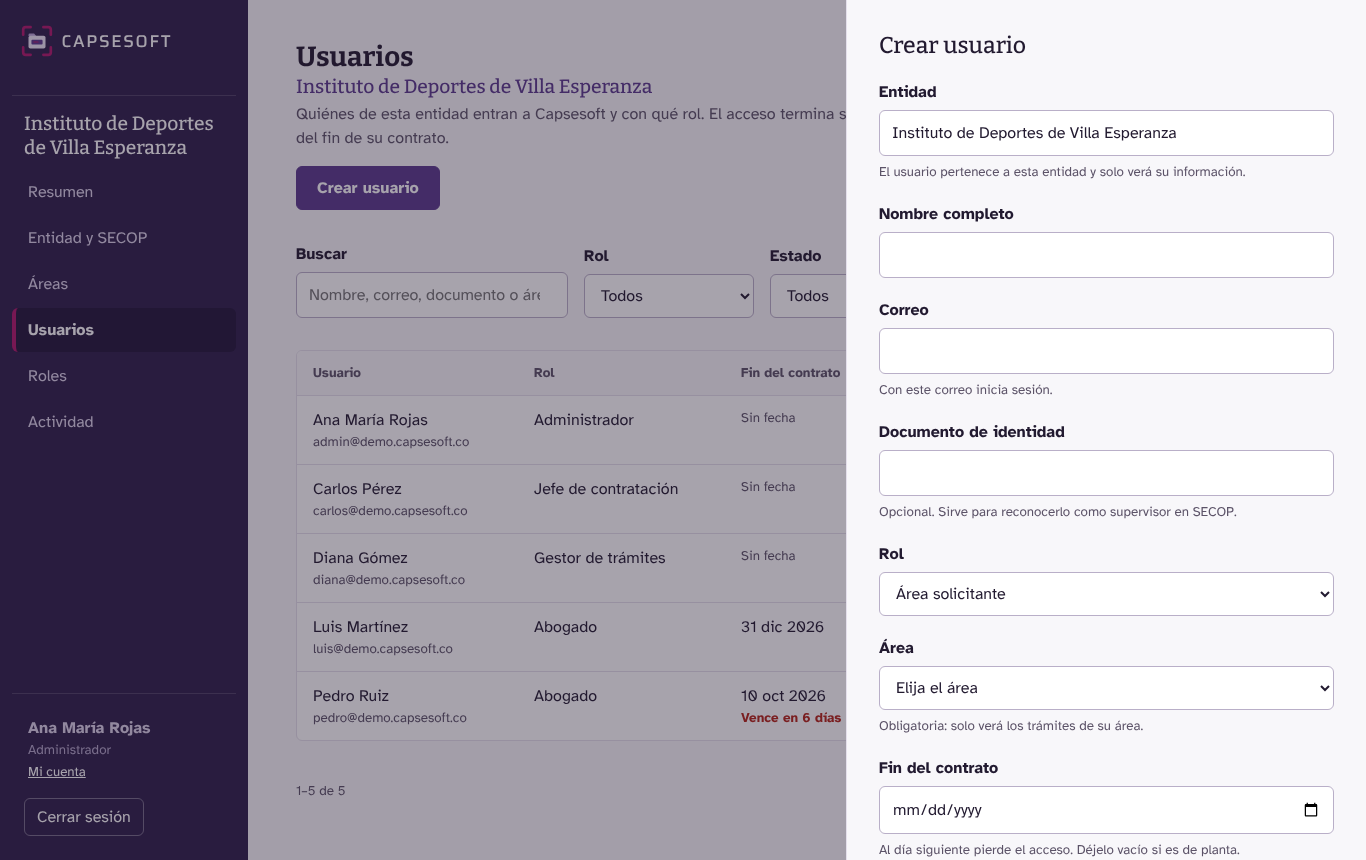The image size is (1366, 860).
Task: Go to Resumen in the sidebar
Action: click(124, 192)
